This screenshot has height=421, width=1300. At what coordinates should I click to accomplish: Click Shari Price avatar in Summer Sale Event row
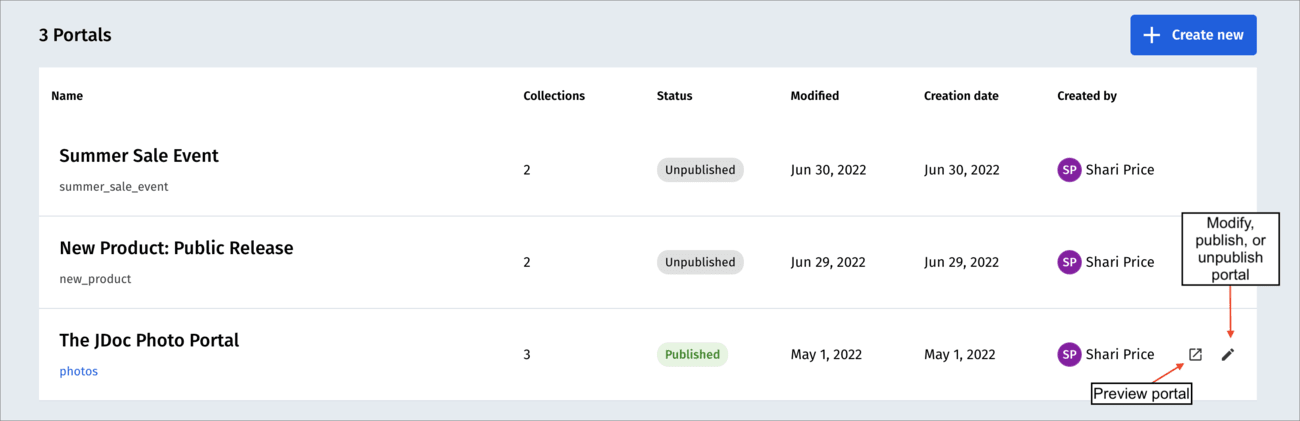pyautogui.click(x=1069, y=170)
